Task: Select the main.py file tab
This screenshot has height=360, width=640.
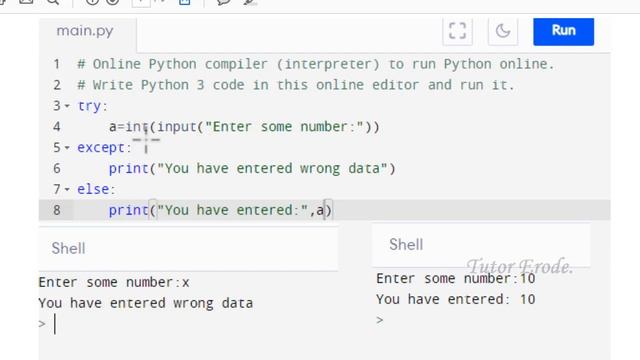Action: [x=85, y=31]
